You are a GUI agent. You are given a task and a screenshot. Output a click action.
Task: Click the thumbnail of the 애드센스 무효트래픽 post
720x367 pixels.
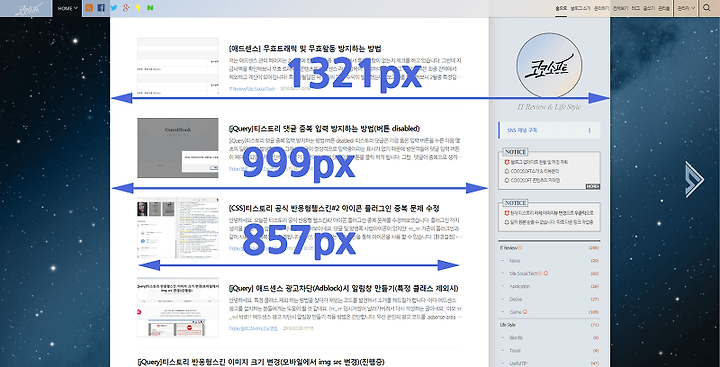click(x=178, y=67)
